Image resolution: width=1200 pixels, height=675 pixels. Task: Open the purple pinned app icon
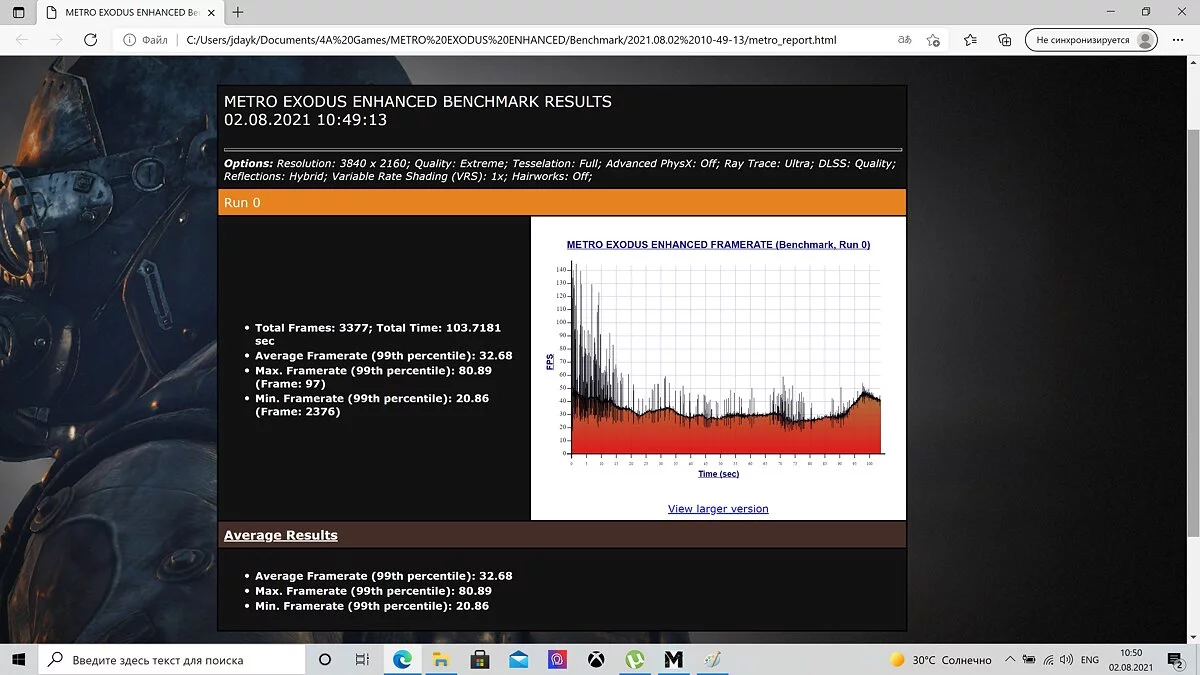coord(557,660)
